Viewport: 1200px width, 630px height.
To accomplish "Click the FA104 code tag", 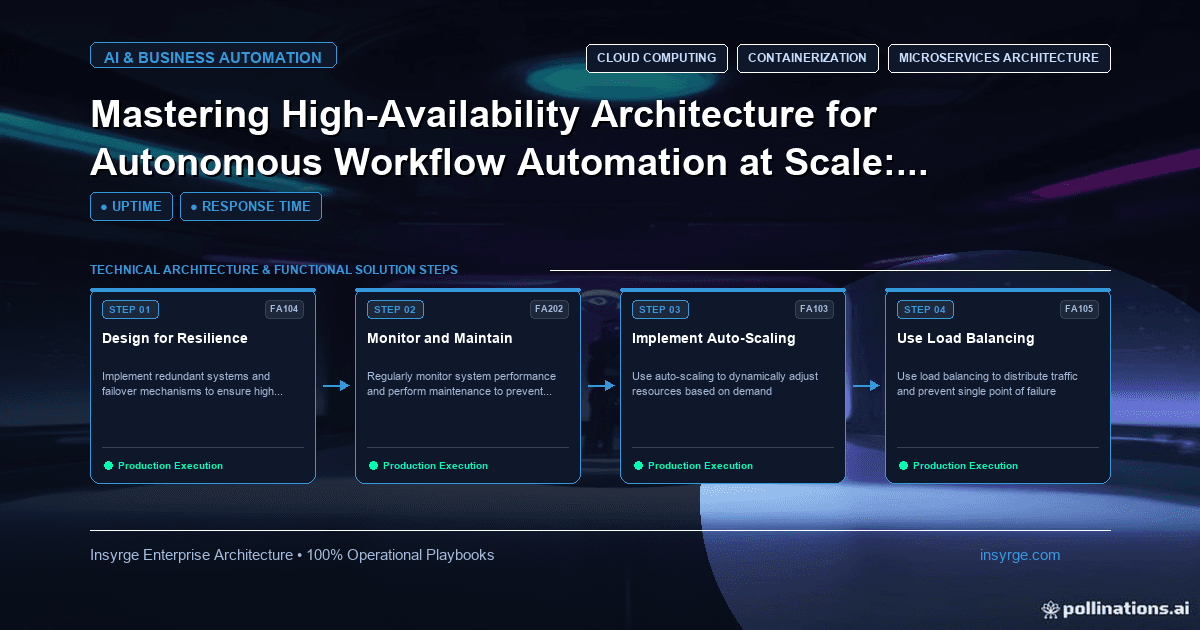I will pos(284,309).
